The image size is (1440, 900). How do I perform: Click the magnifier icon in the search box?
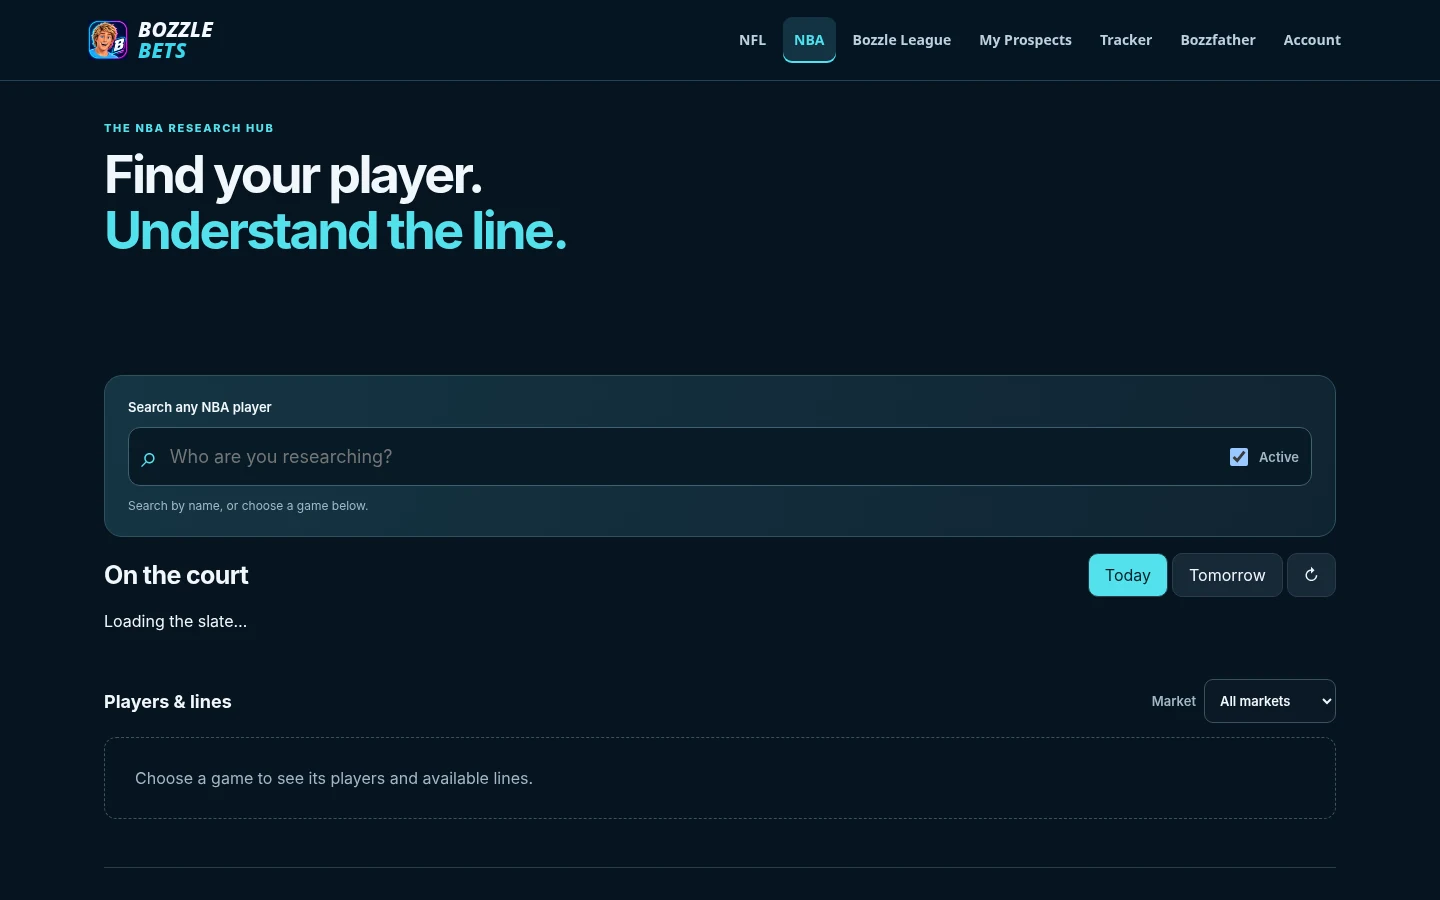[x=148, y=458]
